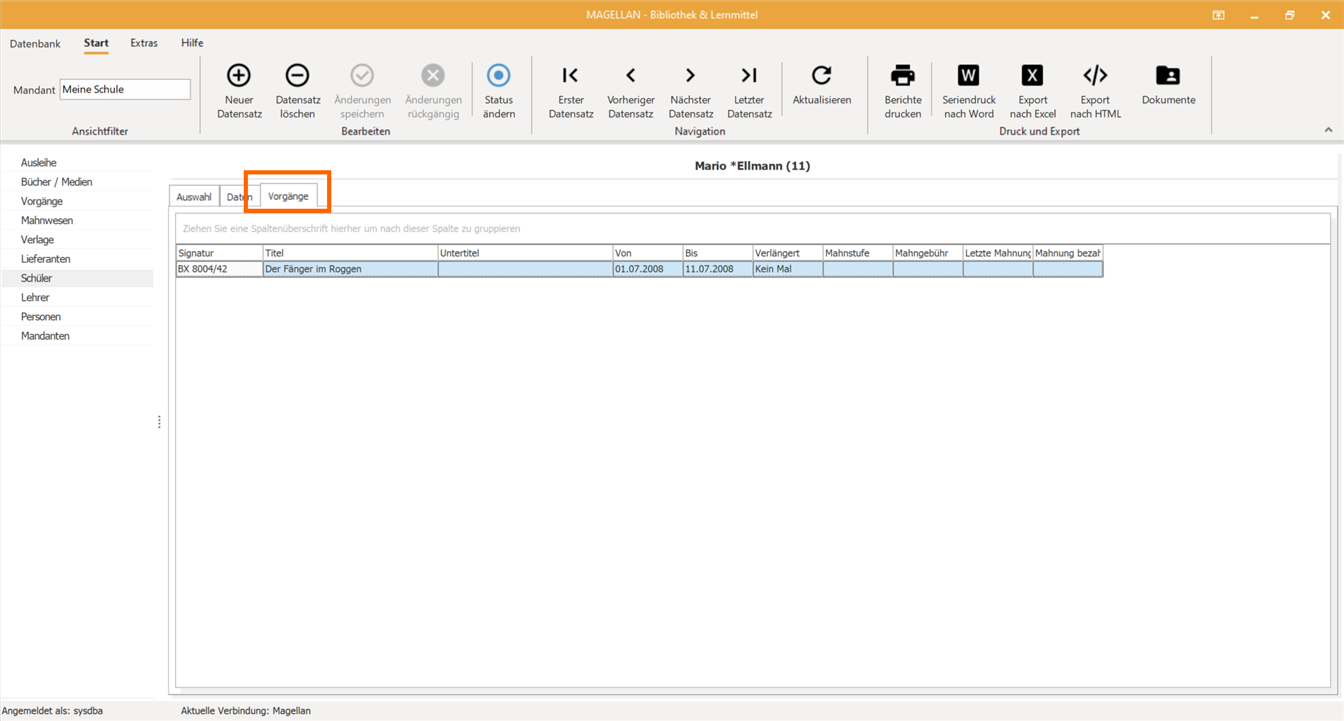Click the Aktualisieren refresh icon

click(x=821, y=75)
